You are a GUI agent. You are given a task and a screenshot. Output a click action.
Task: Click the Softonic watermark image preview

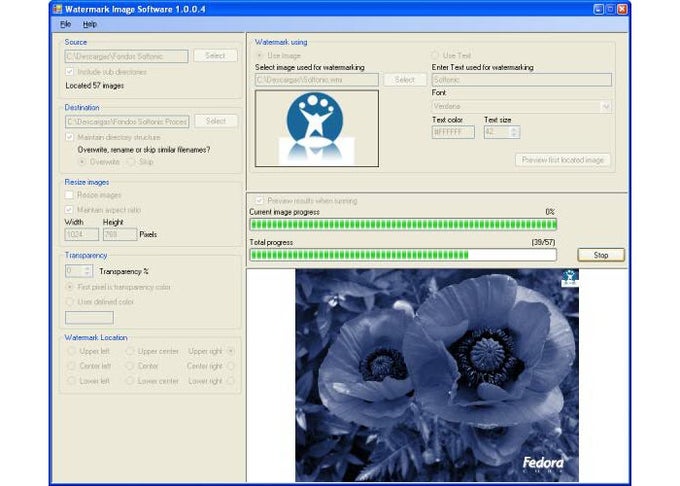point(317,128)
